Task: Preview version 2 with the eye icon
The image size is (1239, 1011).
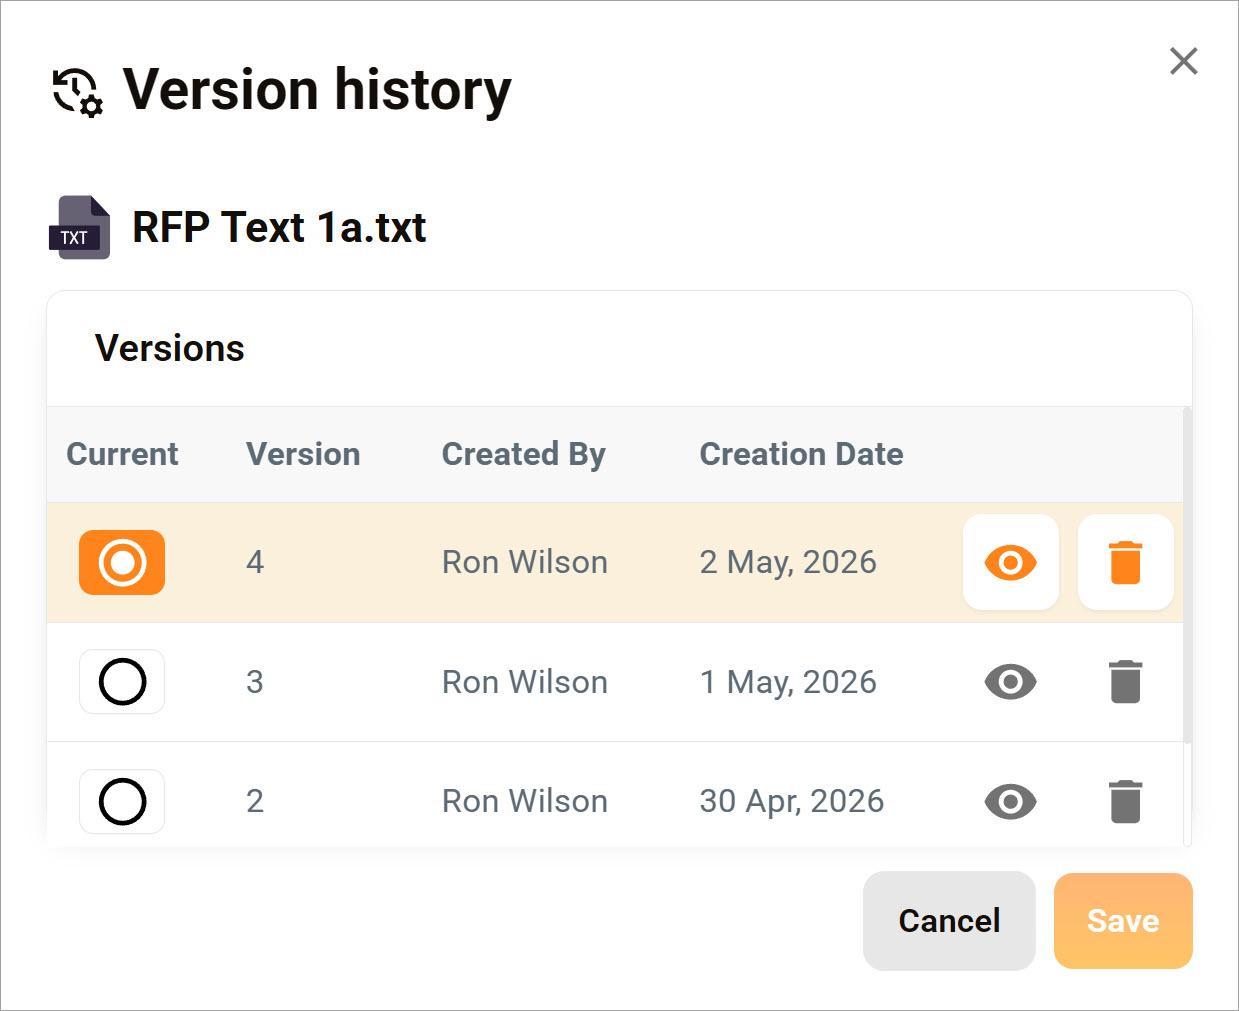Action: click(x=1010, y=801)
